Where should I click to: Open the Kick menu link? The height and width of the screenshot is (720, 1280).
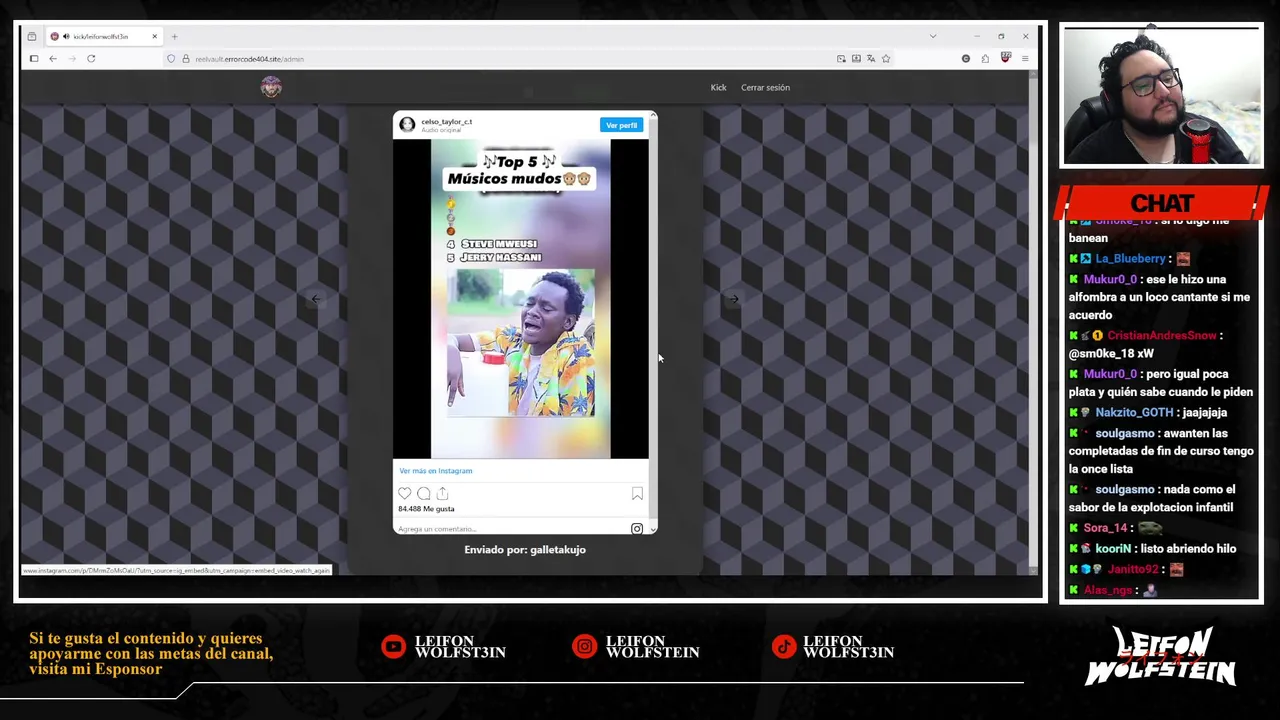[718, 87]
